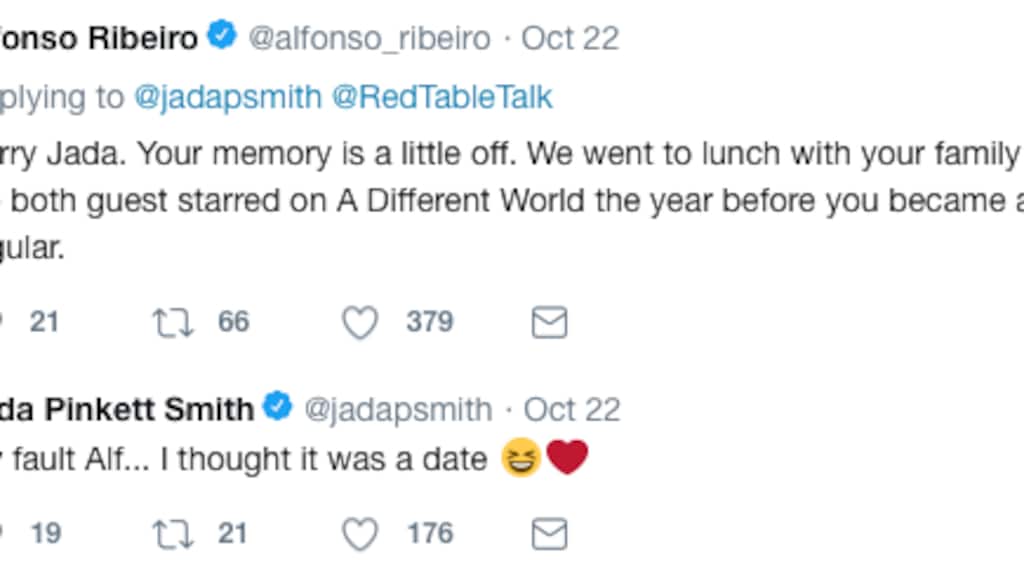1024x576 pixels.
Task: Open the @alfonso_ribeiro handle
Action: pos(369,39)
